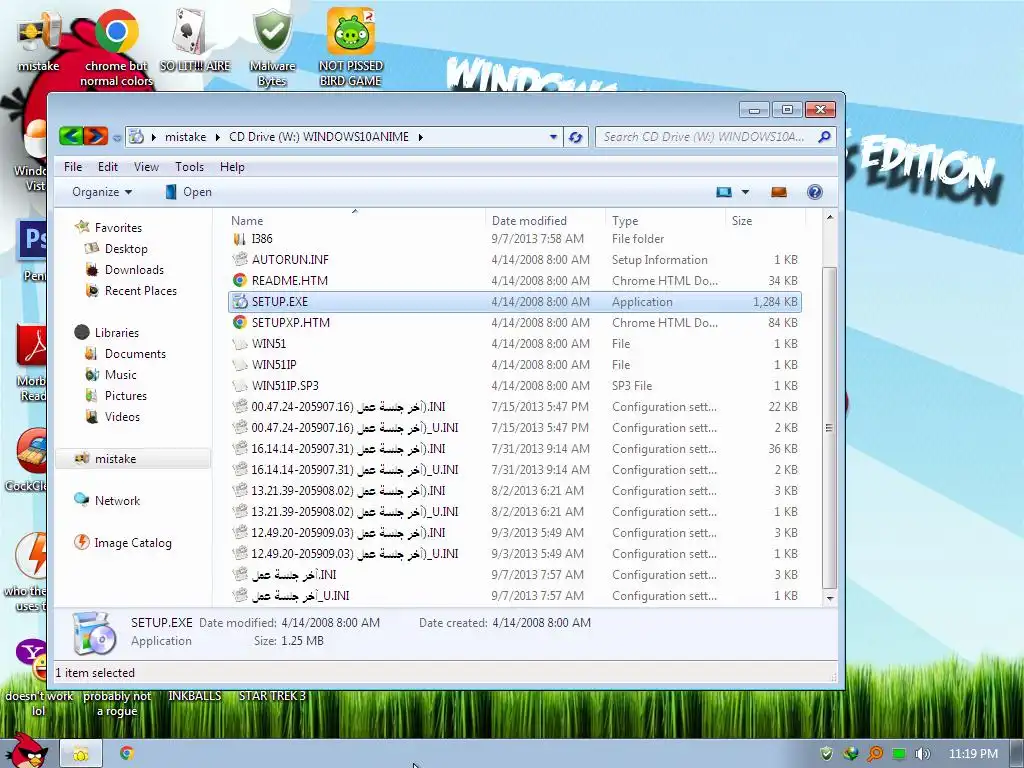
Task: Click mistake in the address breadcrumb
Action: click(x=185, y=137)
